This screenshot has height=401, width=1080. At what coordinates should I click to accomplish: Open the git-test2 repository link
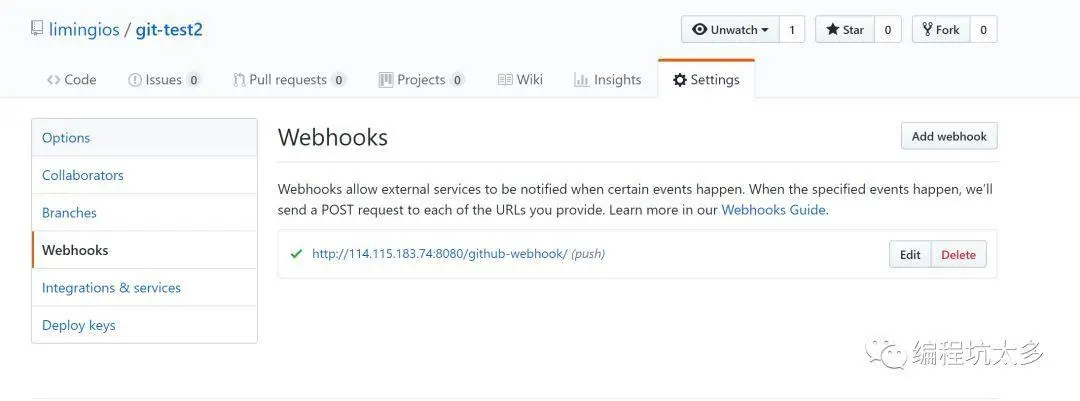[x=169, y=29]
